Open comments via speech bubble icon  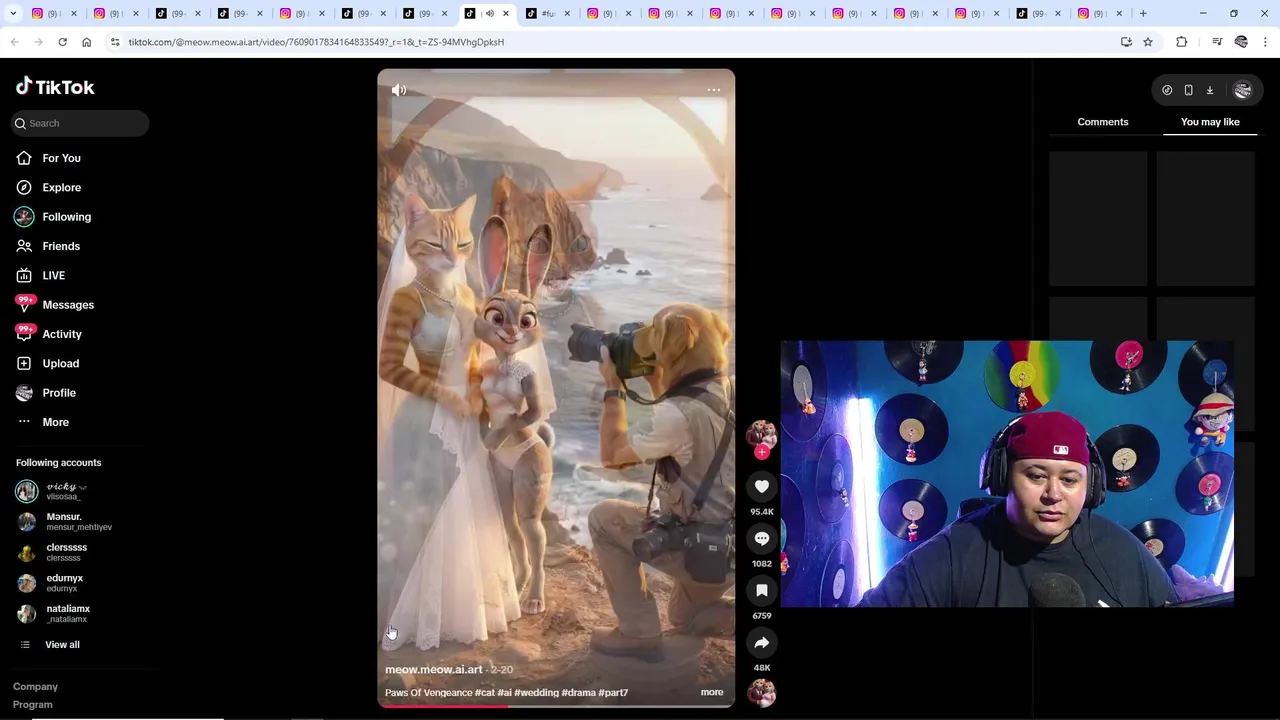pos(762,539)
